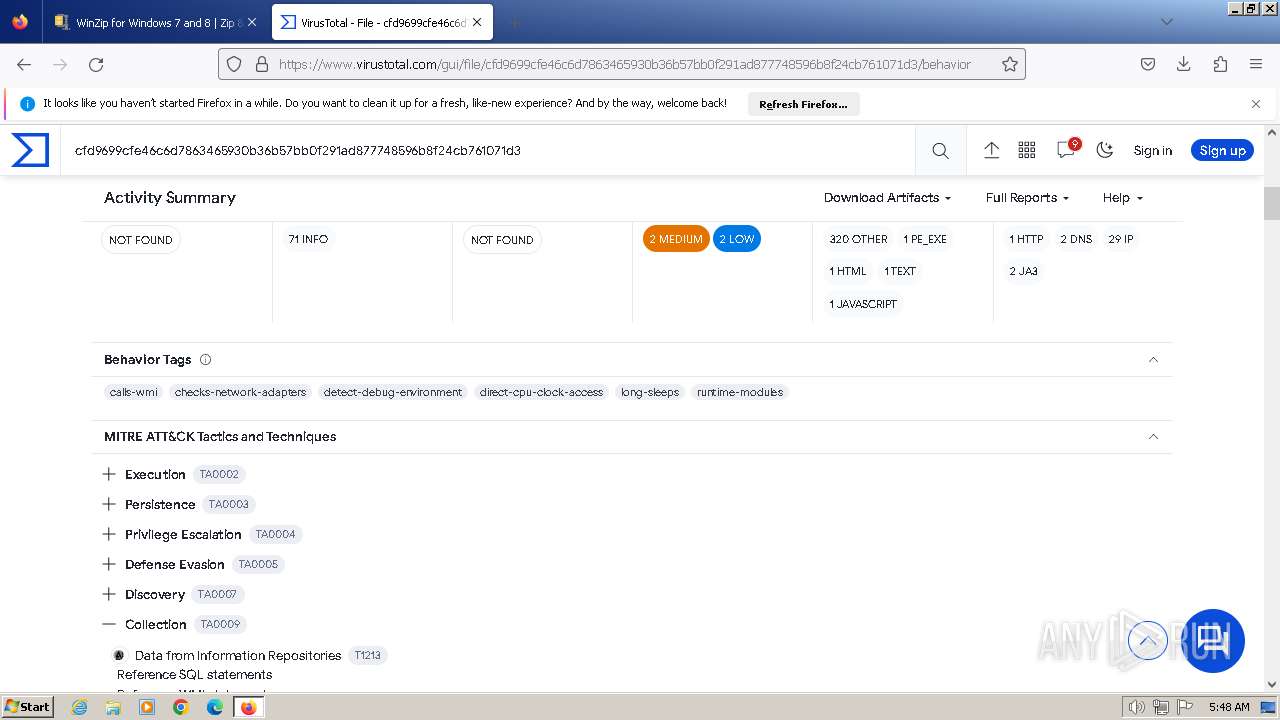This screenshot has height=720, width=1280.
Task: Open Edge from the taskbar
Action: [215, 707]
